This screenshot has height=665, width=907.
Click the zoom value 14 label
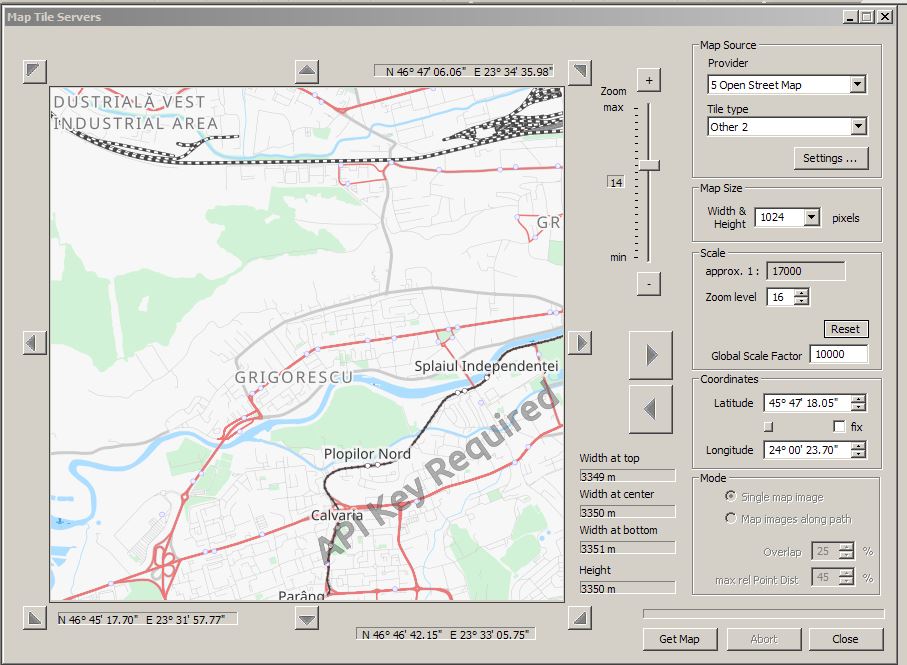click(615, 183)
